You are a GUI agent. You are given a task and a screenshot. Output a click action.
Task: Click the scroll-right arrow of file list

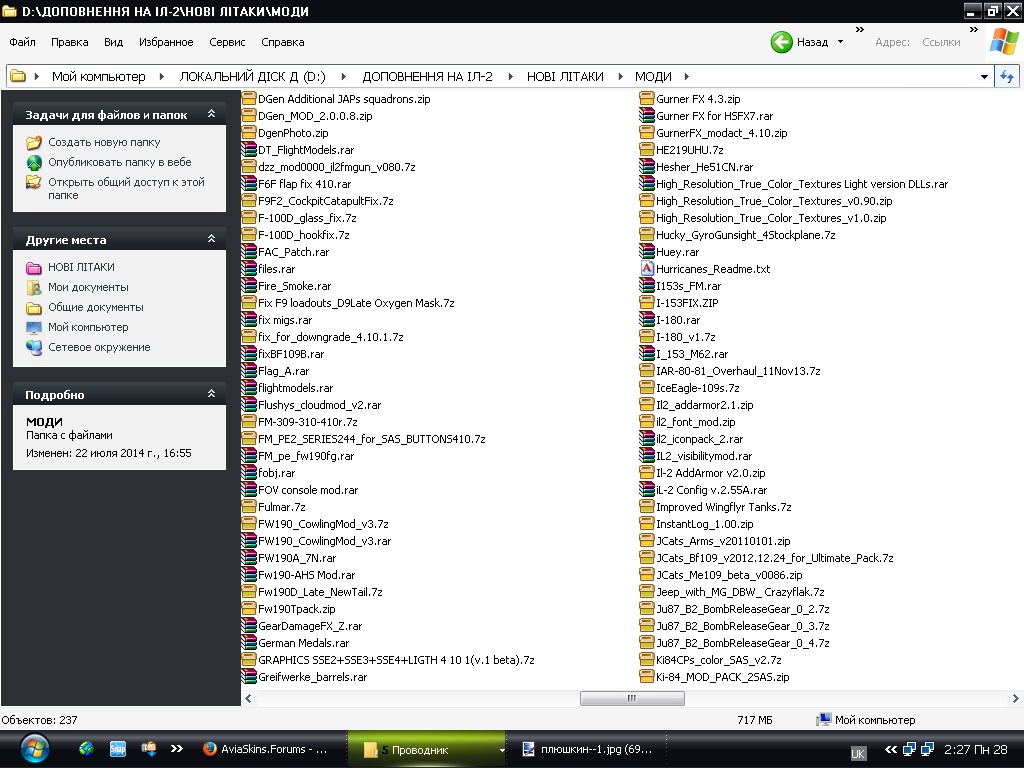pyautogui.click(x=1016, y=698)
